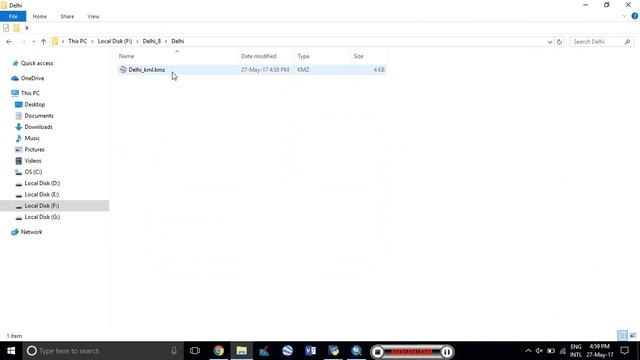
Task: Select OS (C:) drive
Action: pyautogui.click(x=33, y=172)
